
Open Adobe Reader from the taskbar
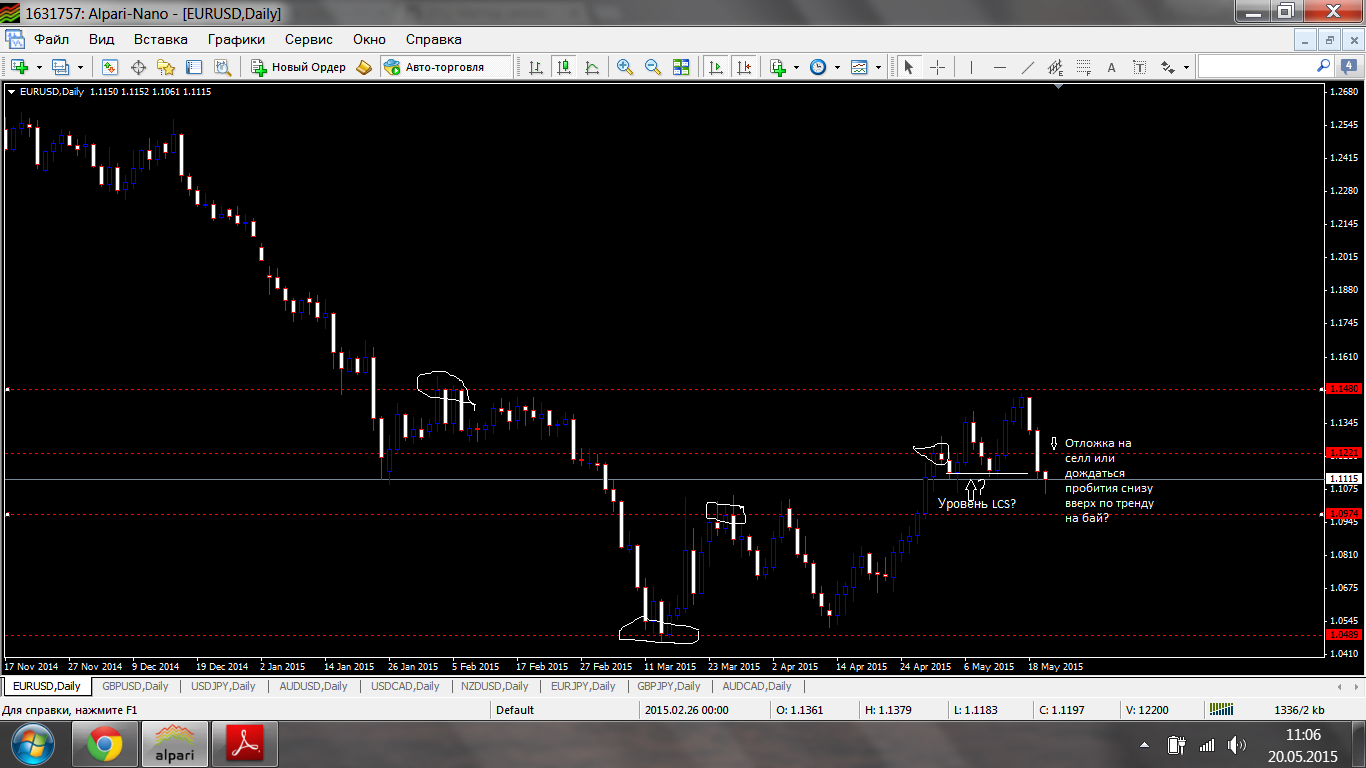point(246,745)
